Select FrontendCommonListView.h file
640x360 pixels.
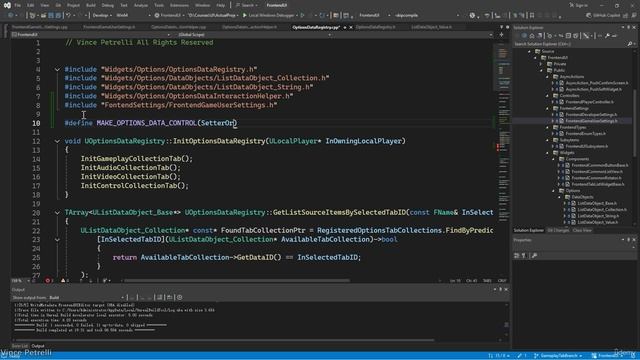point(597,171)
